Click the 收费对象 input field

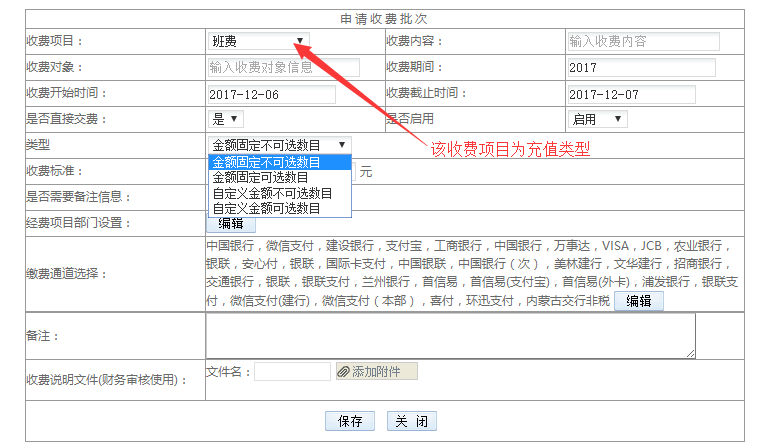tap(283, 68)
